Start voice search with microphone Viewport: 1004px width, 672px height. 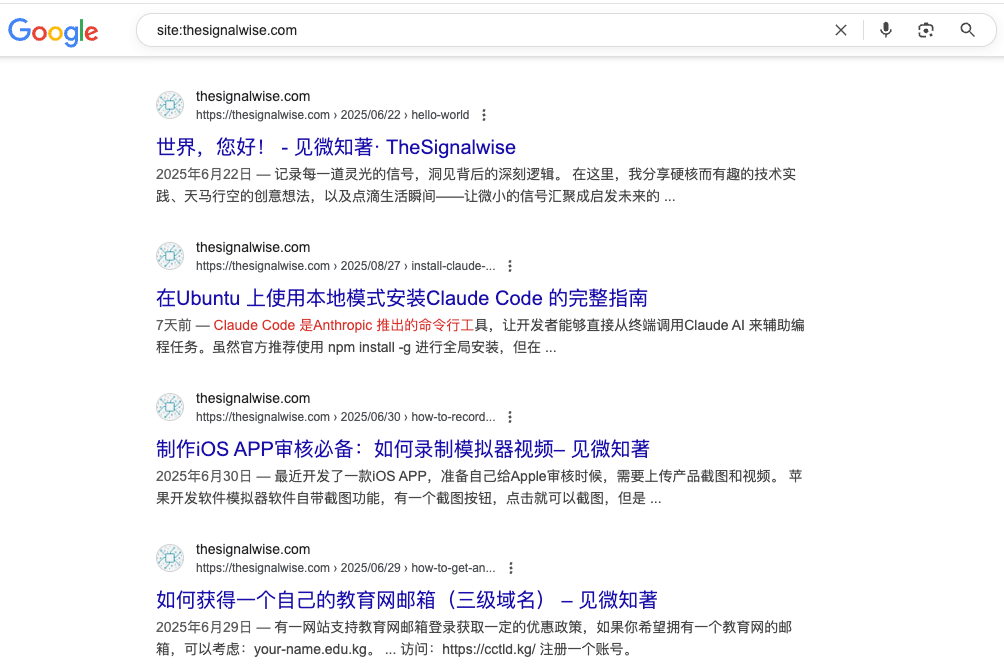[885, 30]
